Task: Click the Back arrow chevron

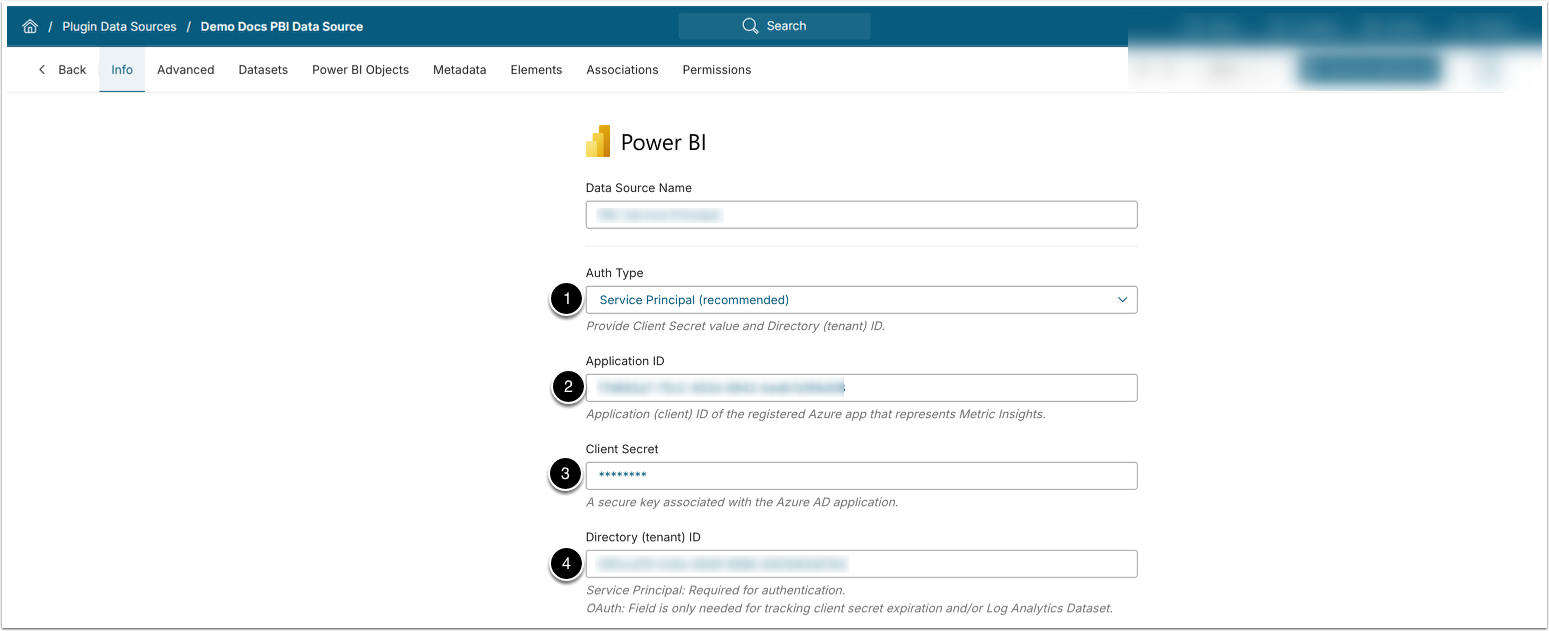Action: (42, 70)
